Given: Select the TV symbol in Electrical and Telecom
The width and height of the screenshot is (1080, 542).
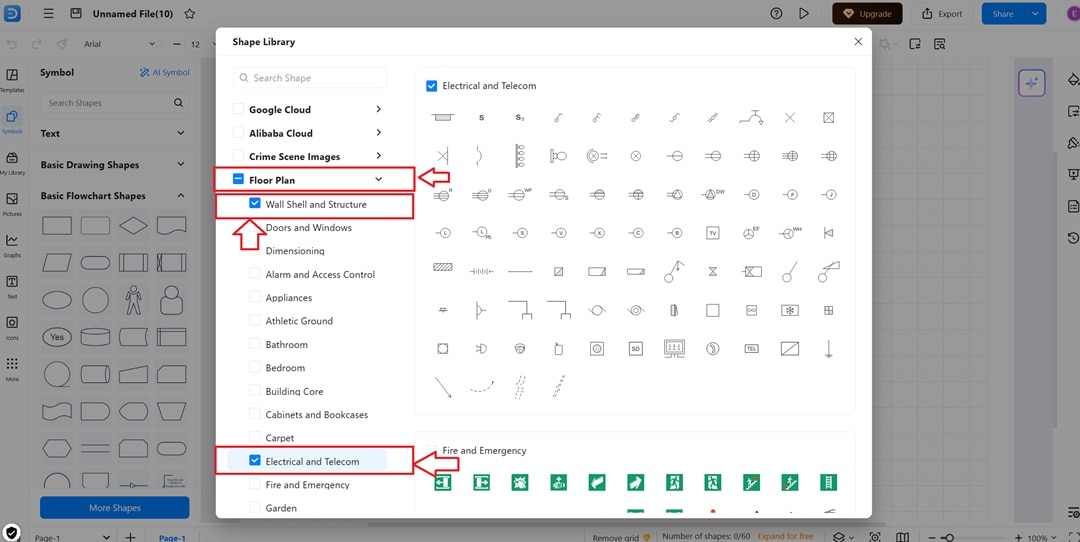Looking at the screenshot, I should tap(713, 233).
